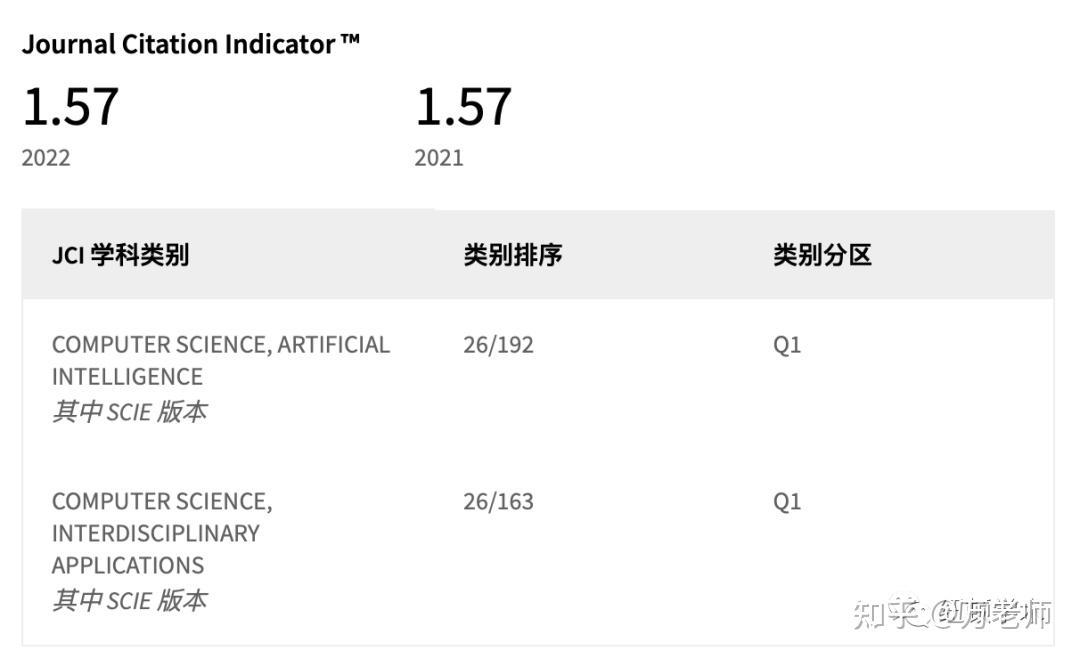Click the 26/192 category rank

[498, 345]
